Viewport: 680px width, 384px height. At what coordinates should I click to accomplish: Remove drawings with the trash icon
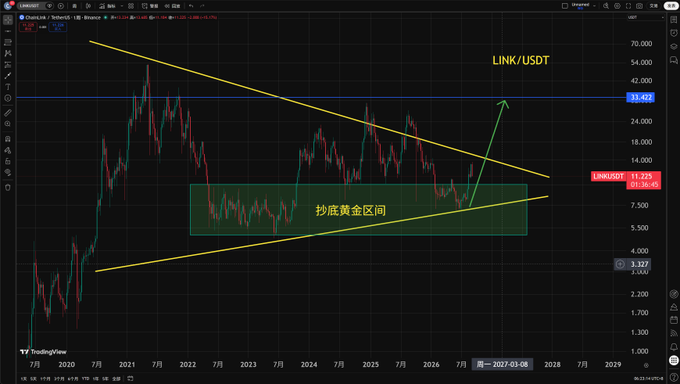point(8,187)
